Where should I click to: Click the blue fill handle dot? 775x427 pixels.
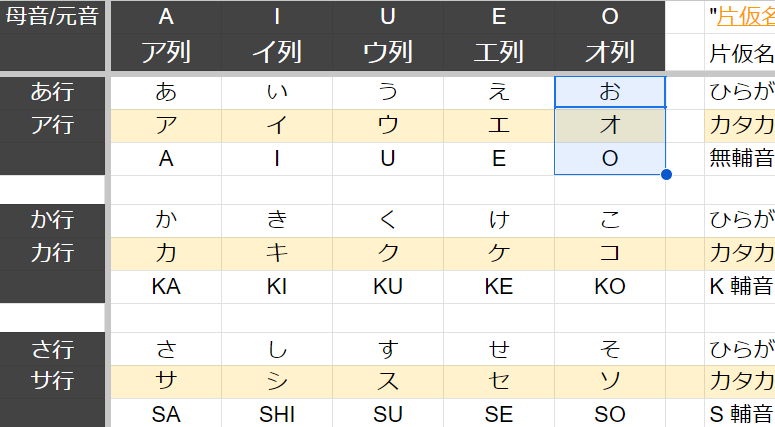666,175
